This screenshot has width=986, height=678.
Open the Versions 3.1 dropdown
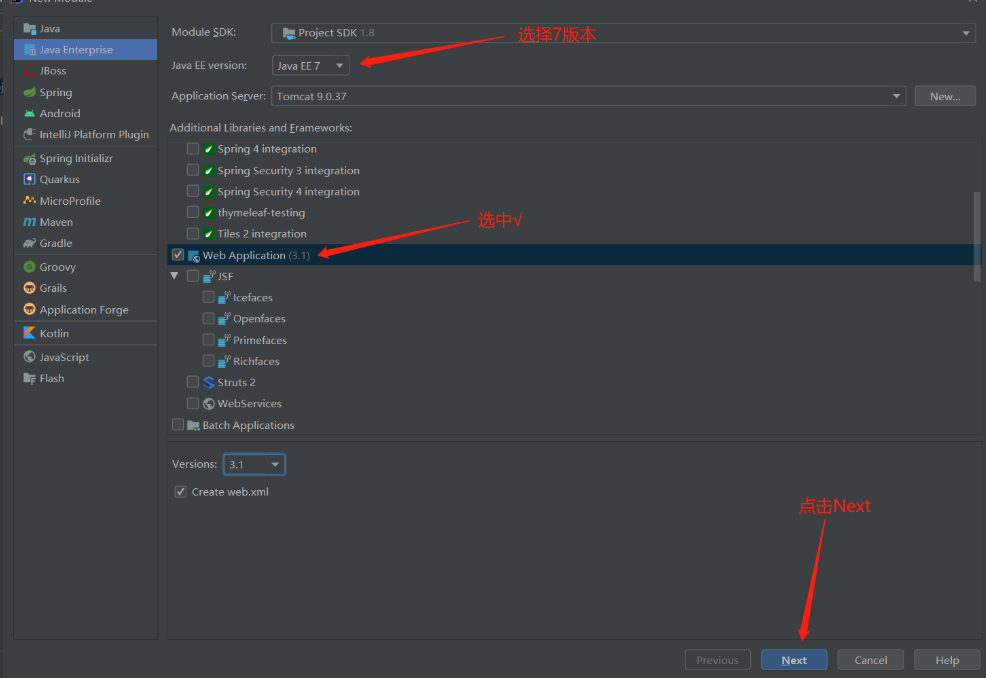point(254,464)
